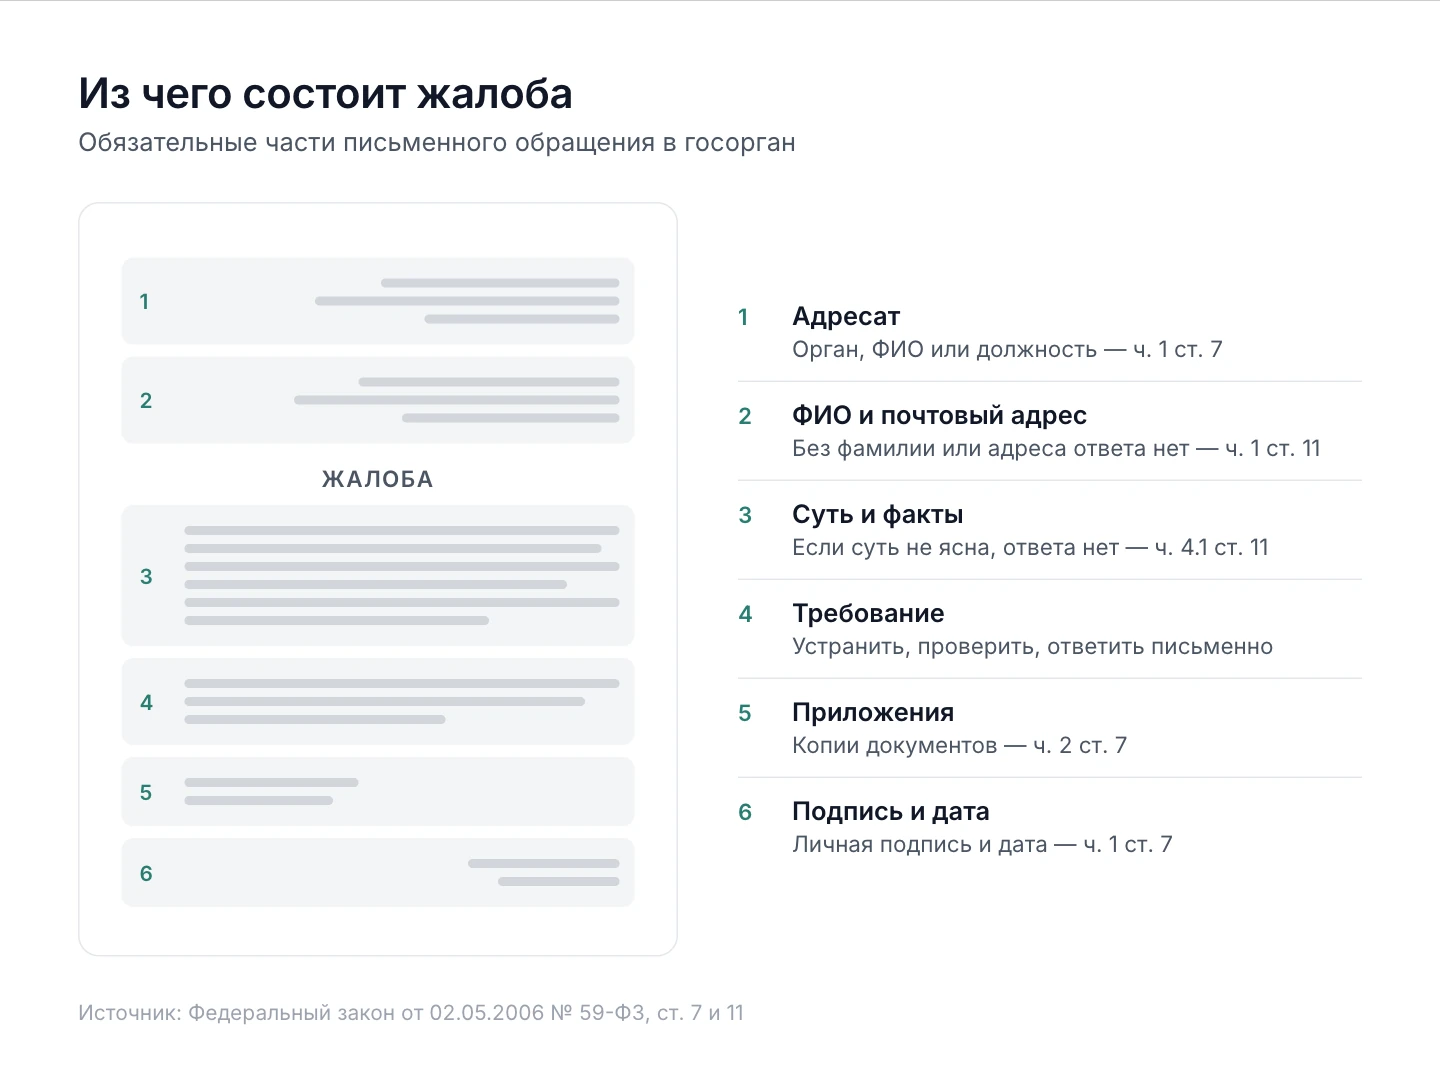
Task: Click the legend title "Суть и факты"
Action: tap(878, 515)
